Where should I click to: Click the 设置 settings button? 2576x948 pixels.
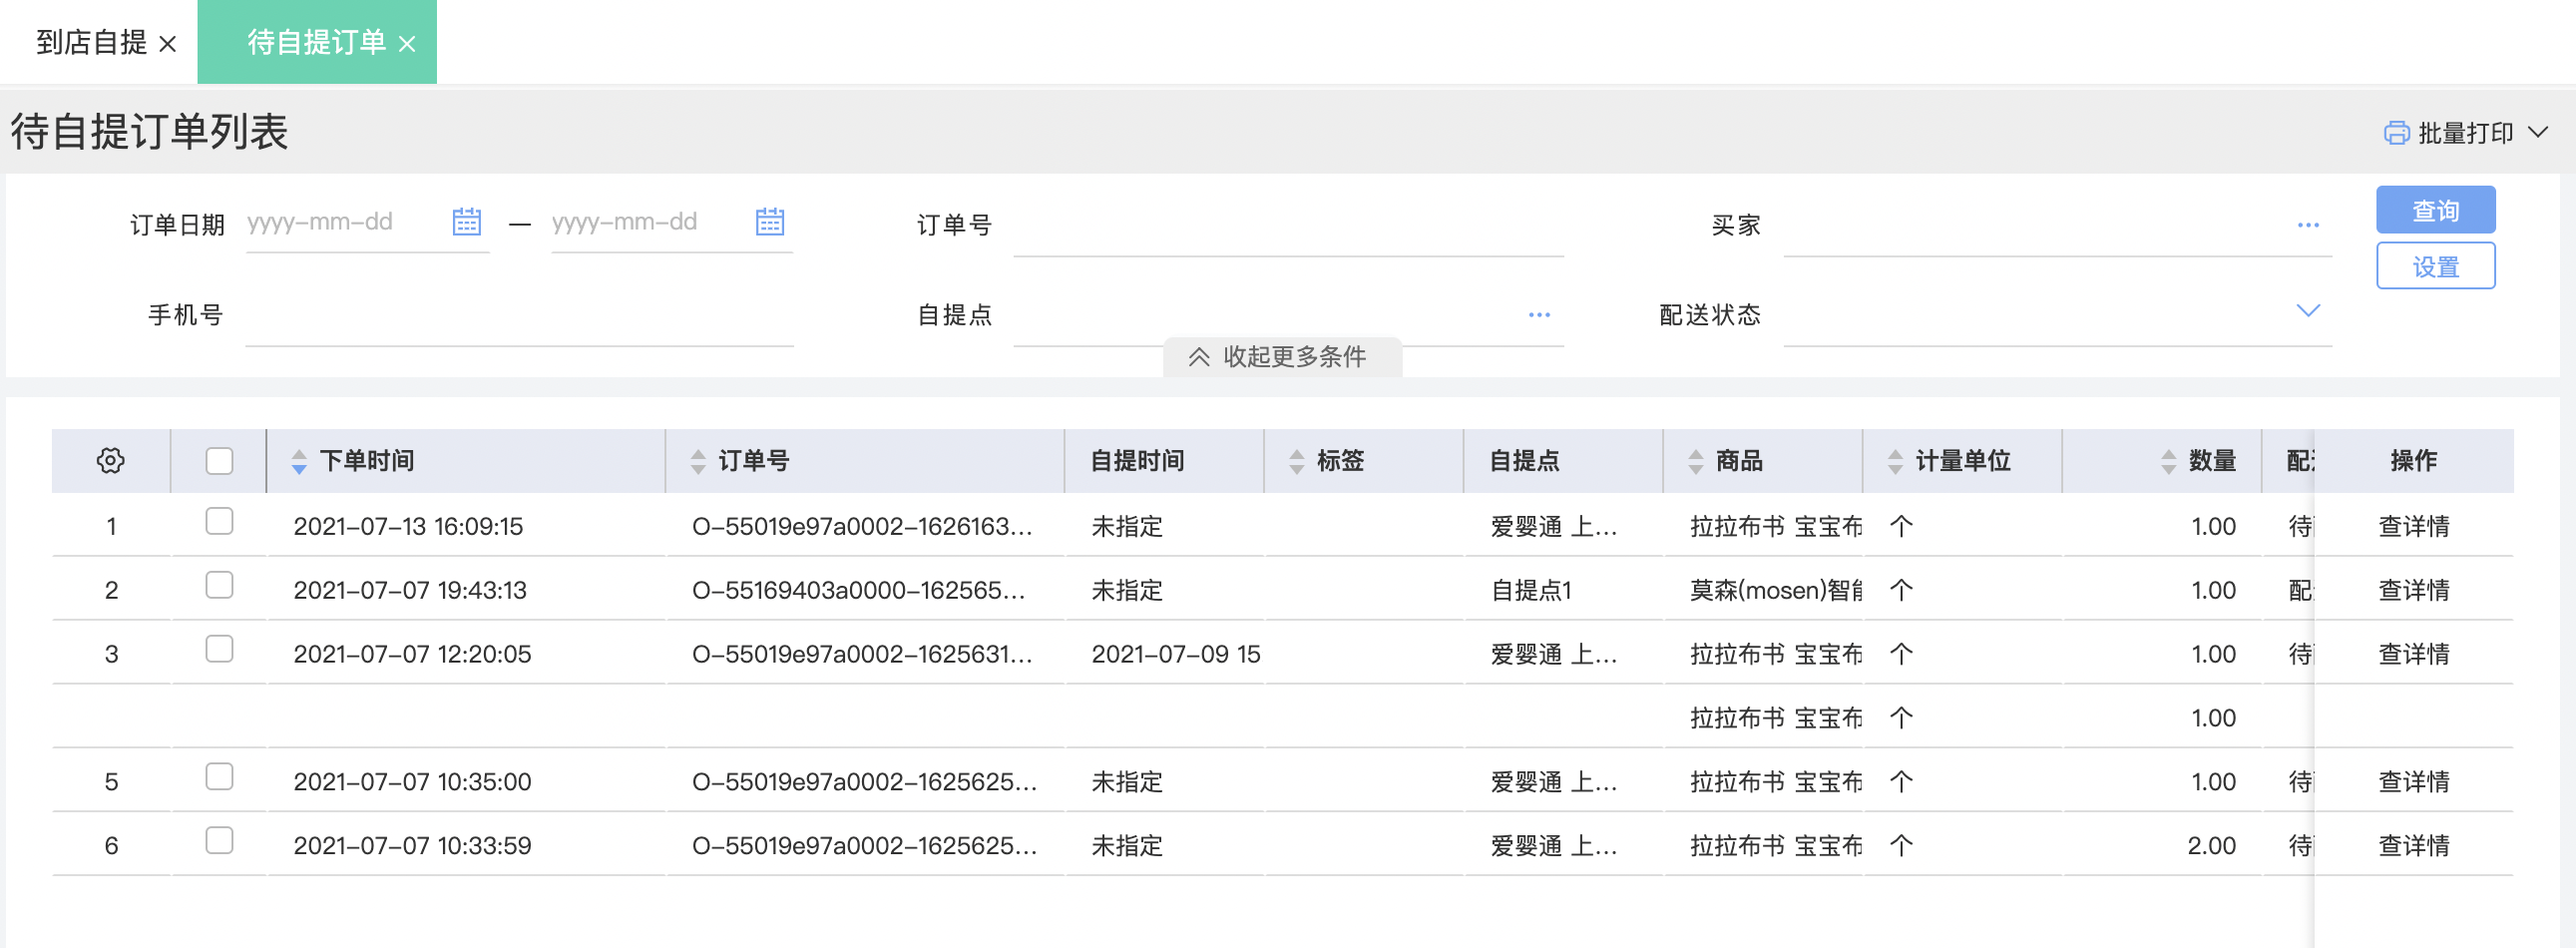pos(2435,266)
